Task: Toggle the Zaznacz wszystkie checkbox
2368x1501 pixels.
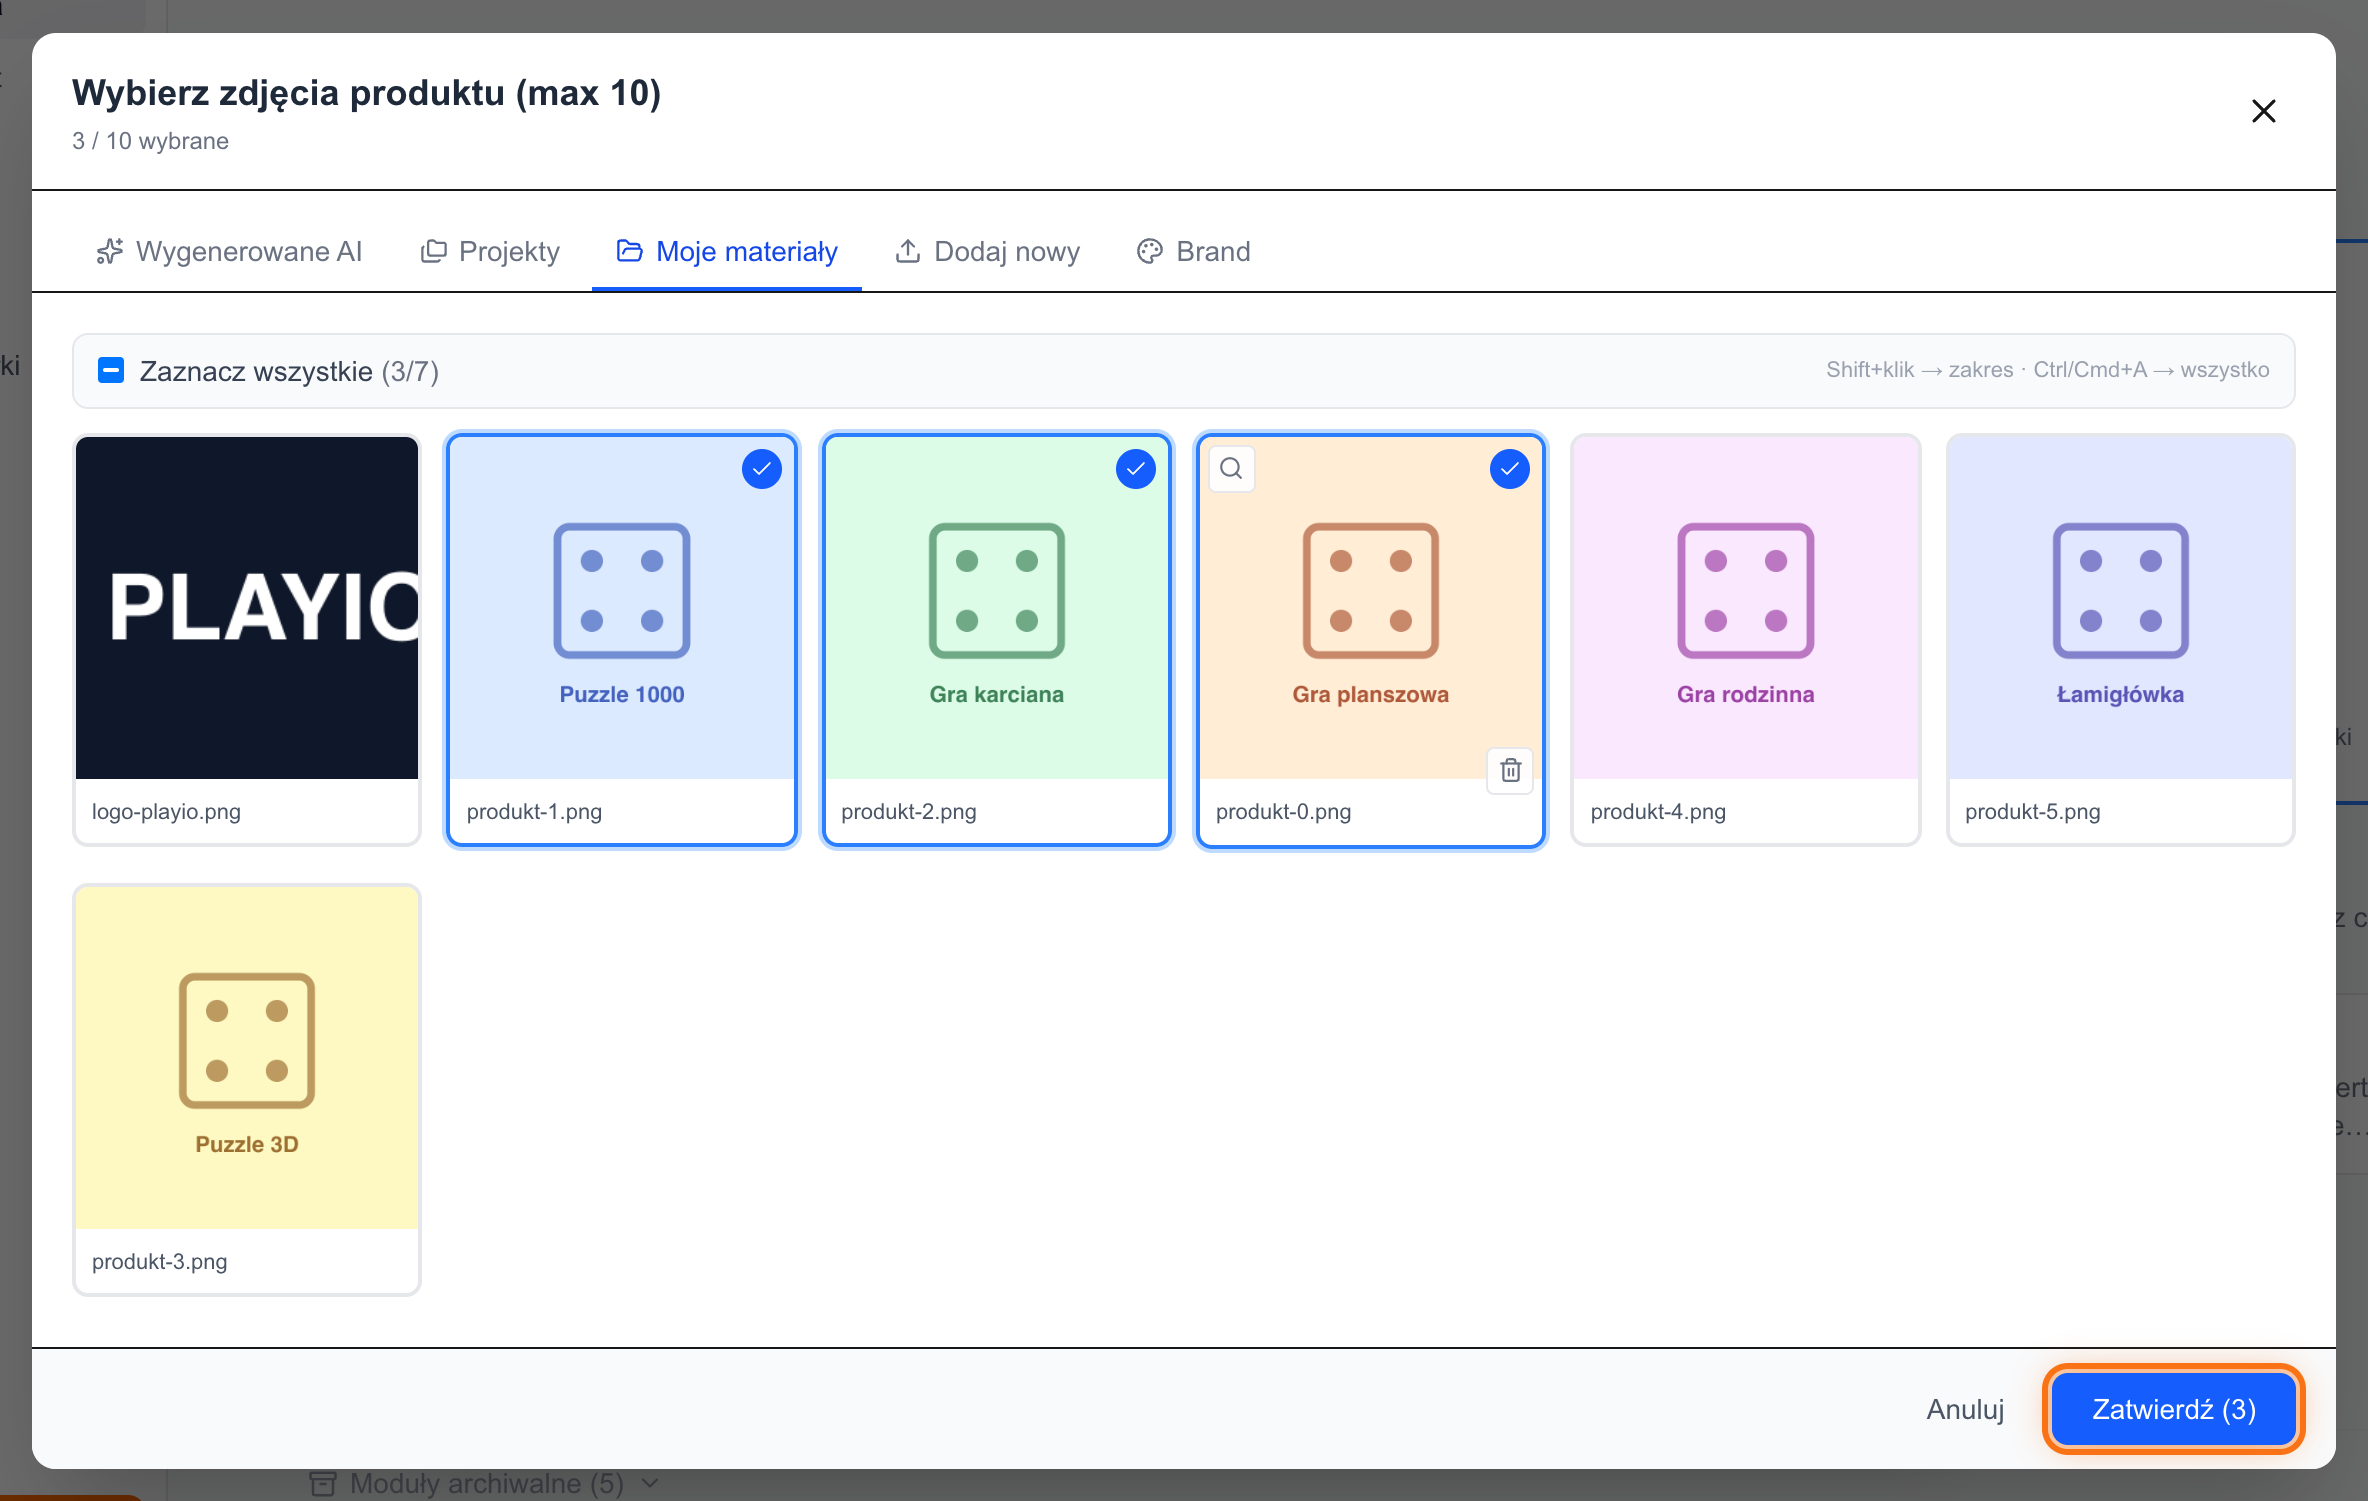Action: click(x=111, y=371)
